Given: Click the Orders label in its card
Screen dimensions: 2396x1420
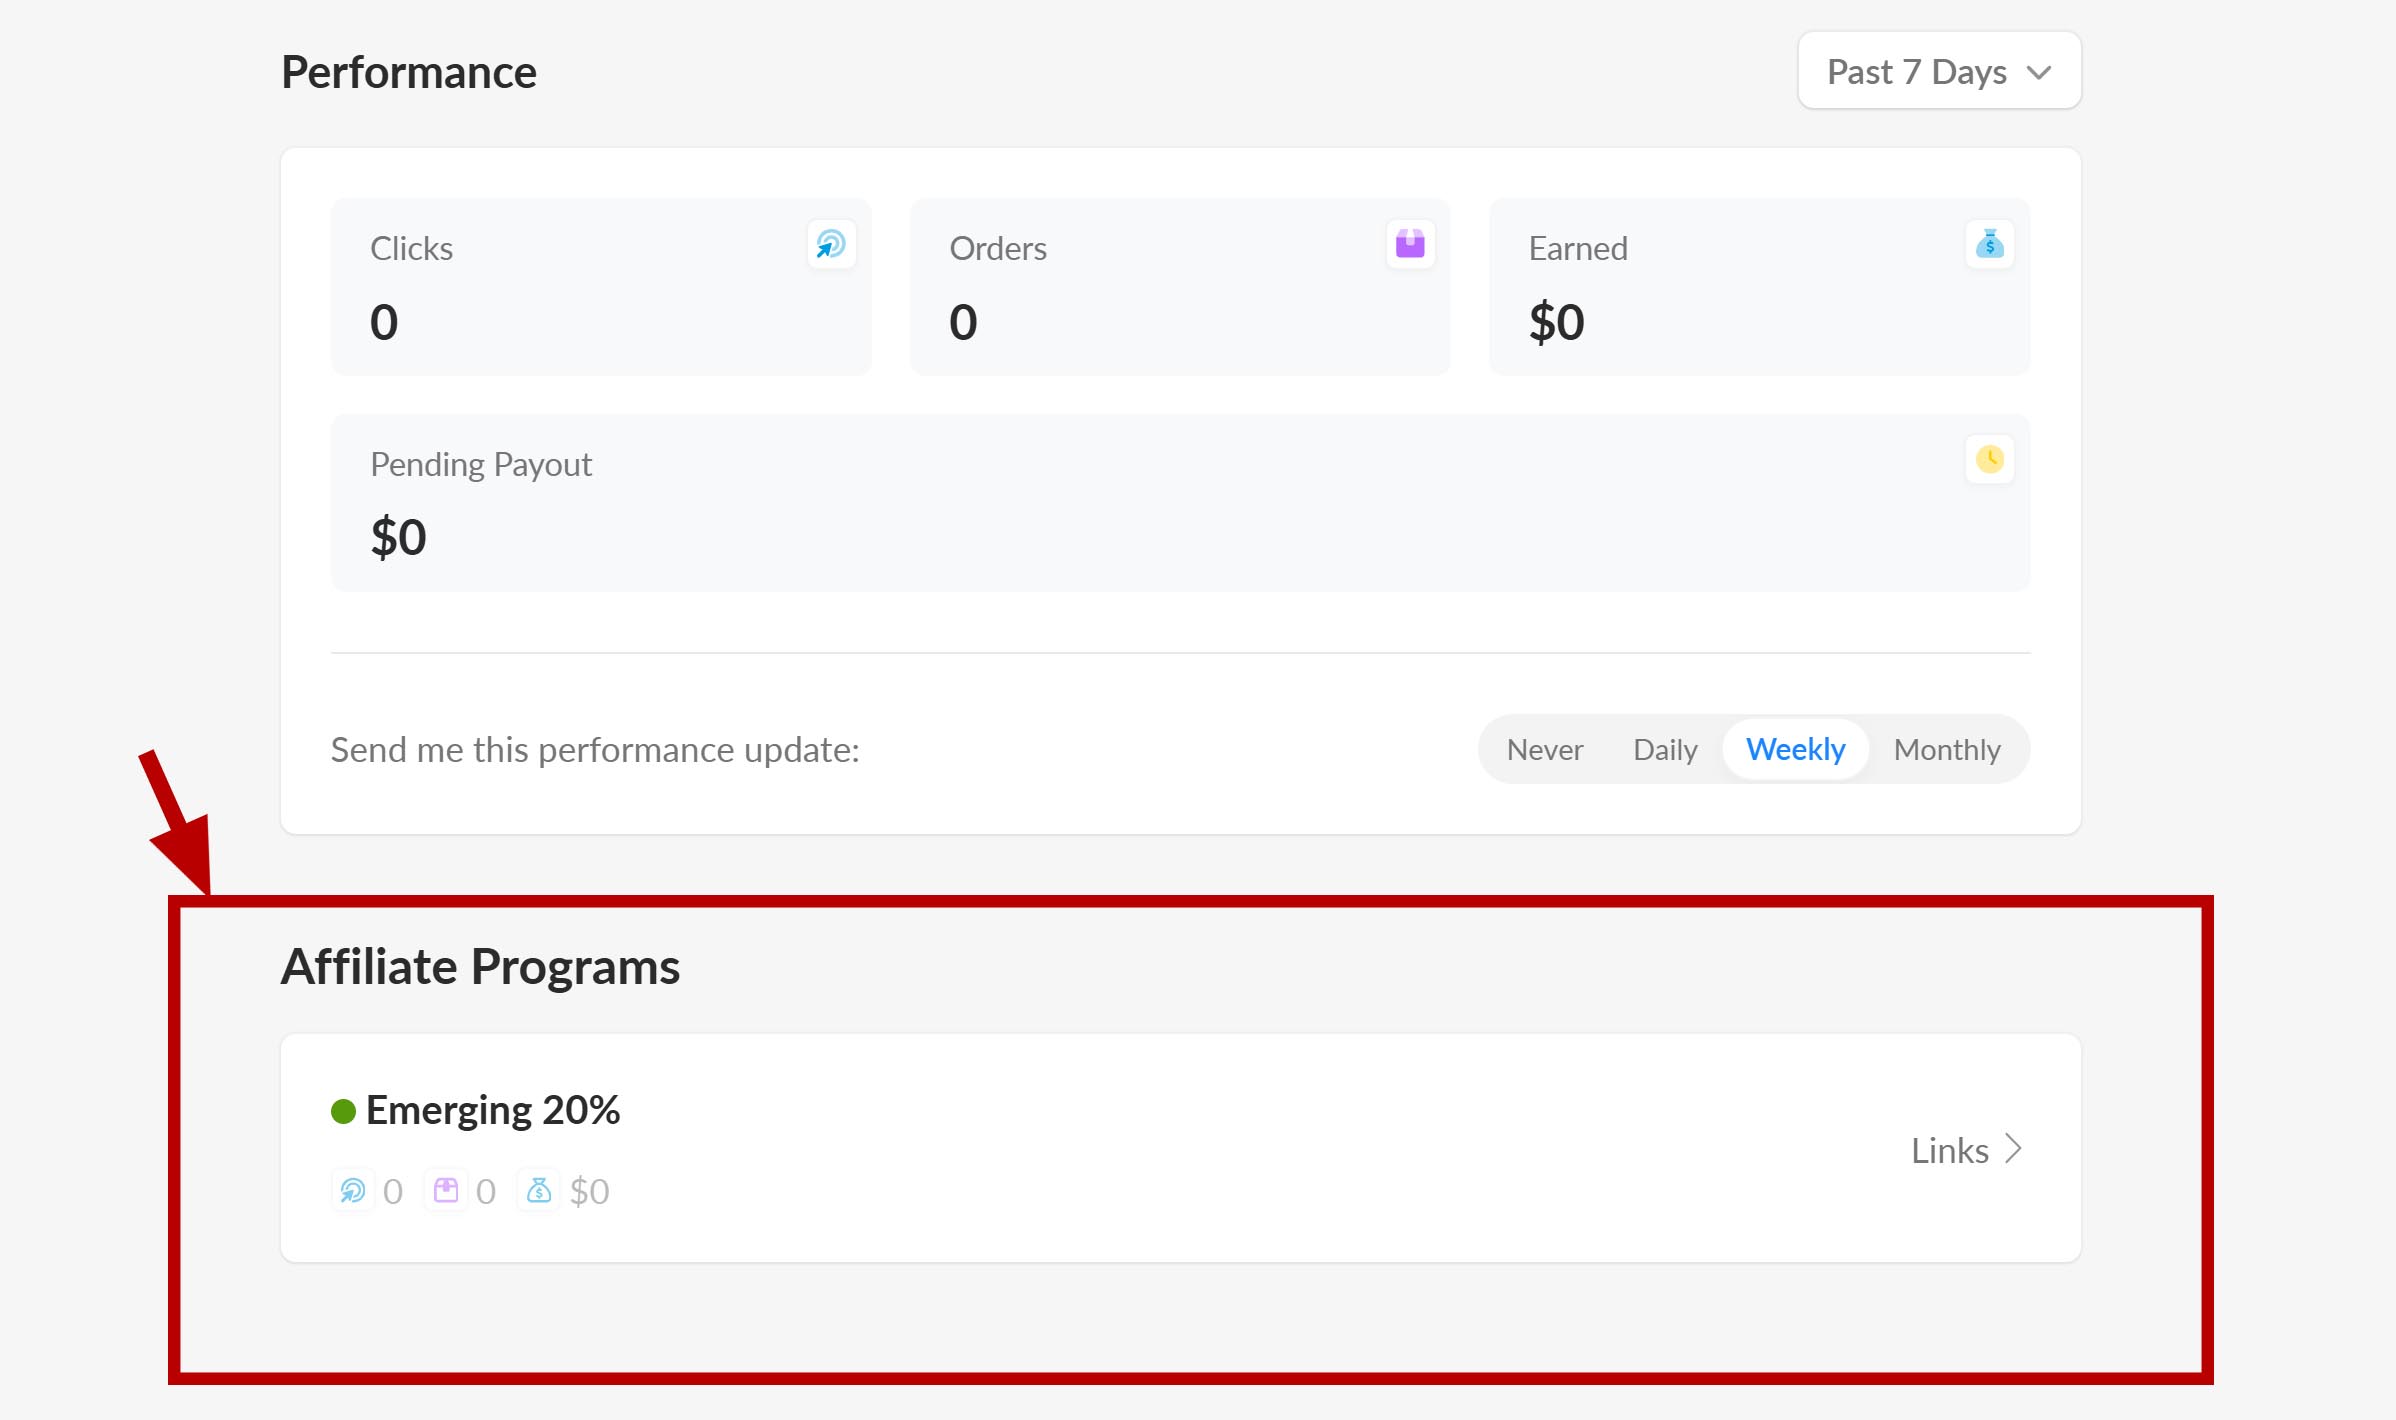Looking at the screenshot, I should [x=998, y=248].
